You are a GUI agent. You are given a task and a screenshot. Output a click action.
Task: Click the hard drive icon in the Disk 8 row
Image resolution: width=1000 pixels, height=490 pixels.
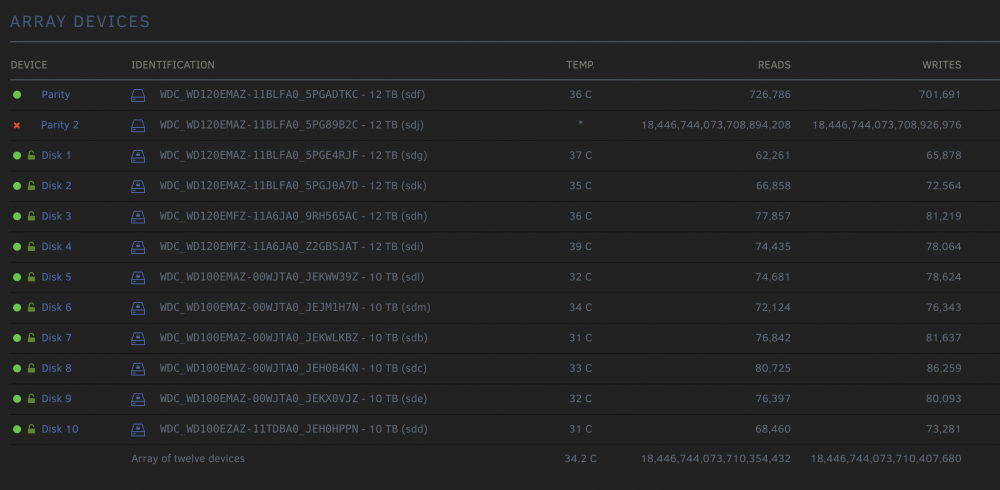pos(138,369)
